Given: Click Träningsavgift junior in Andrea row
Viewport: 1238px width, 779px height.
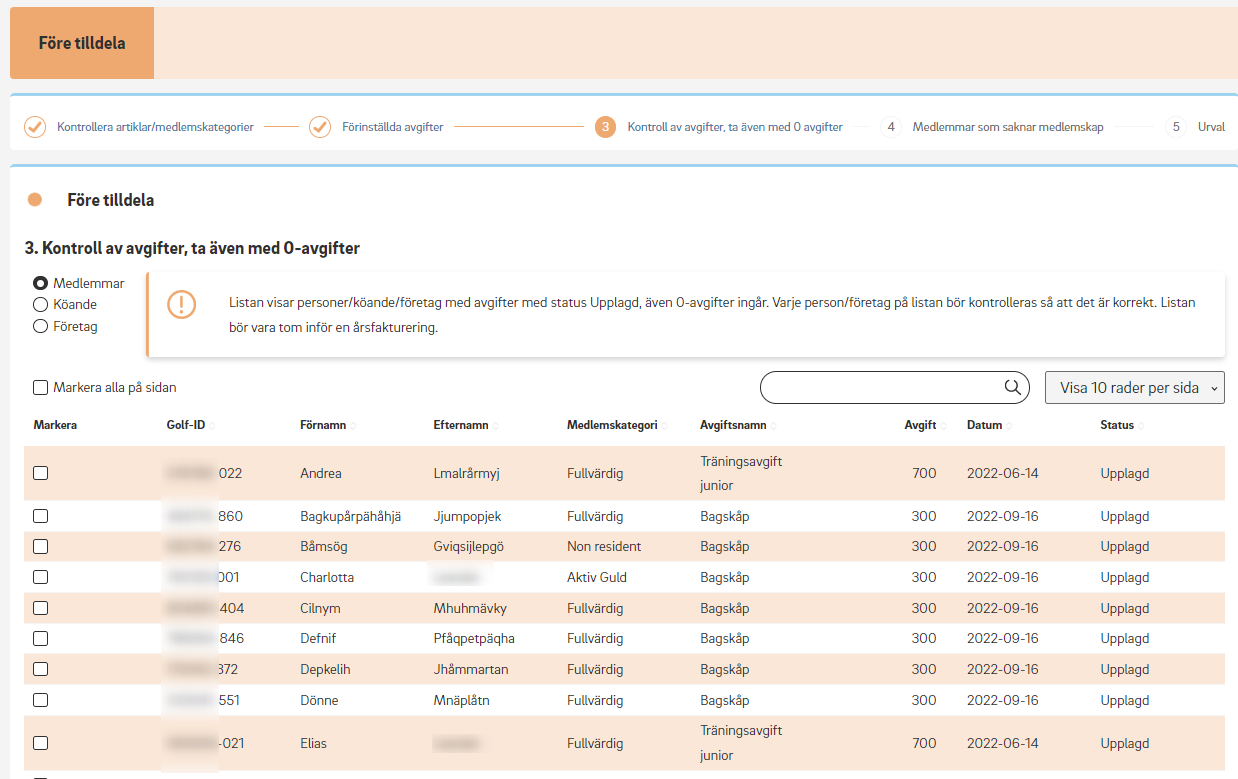Looking at the screenshot, I should [x=741, y=473].
